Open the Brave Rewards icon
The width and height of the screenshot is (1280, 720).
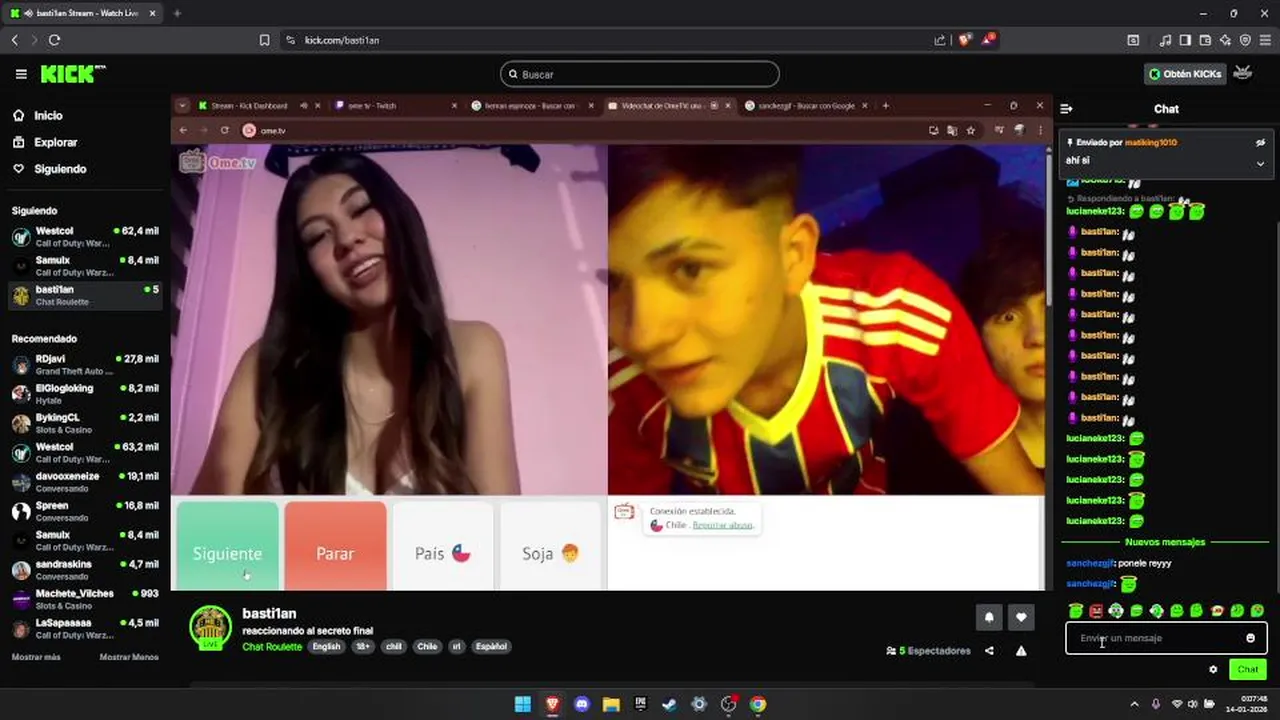[x=989, y=40]
